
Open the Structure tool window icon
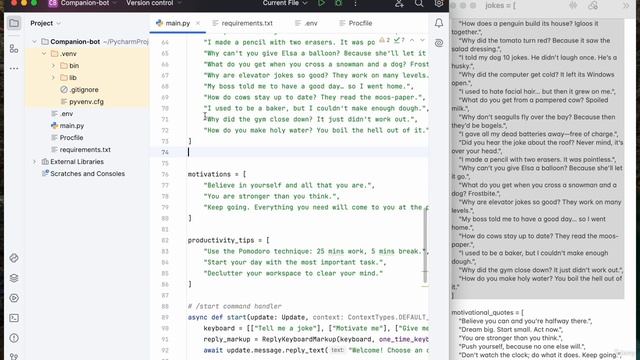[x=14, y=49]
